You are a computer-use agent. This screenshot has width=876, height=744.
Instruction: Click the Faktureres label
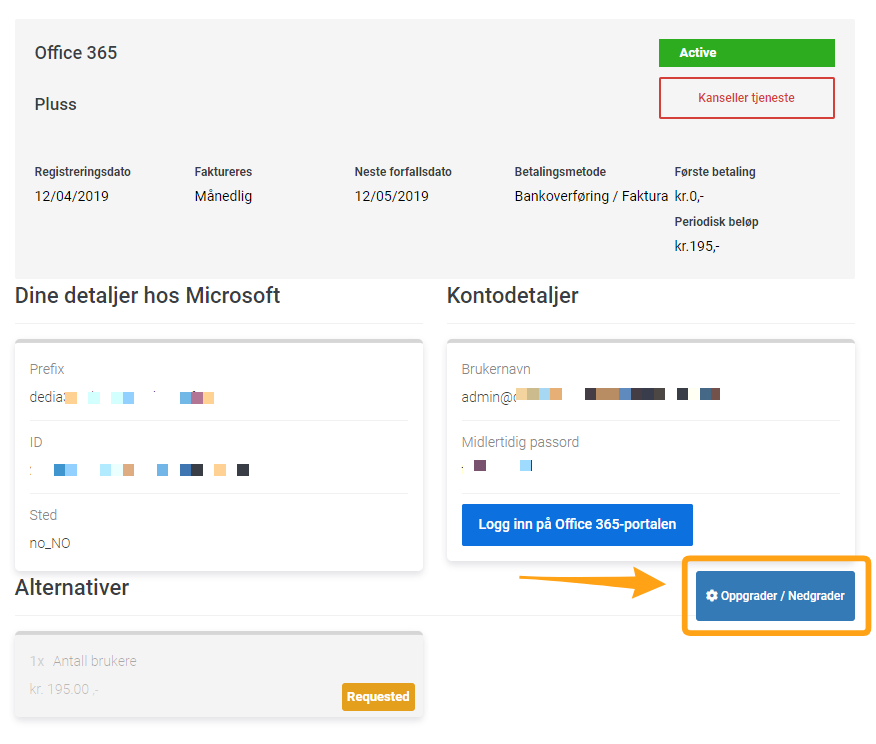click(x=223, y=172)
